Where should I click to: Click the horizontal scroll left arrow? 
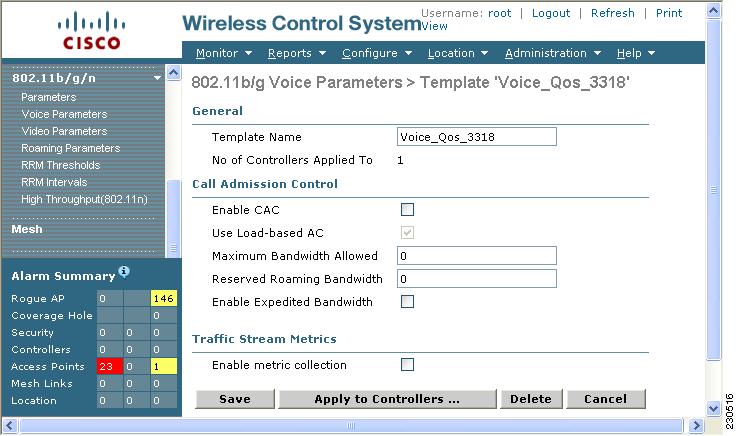(10, 426)
